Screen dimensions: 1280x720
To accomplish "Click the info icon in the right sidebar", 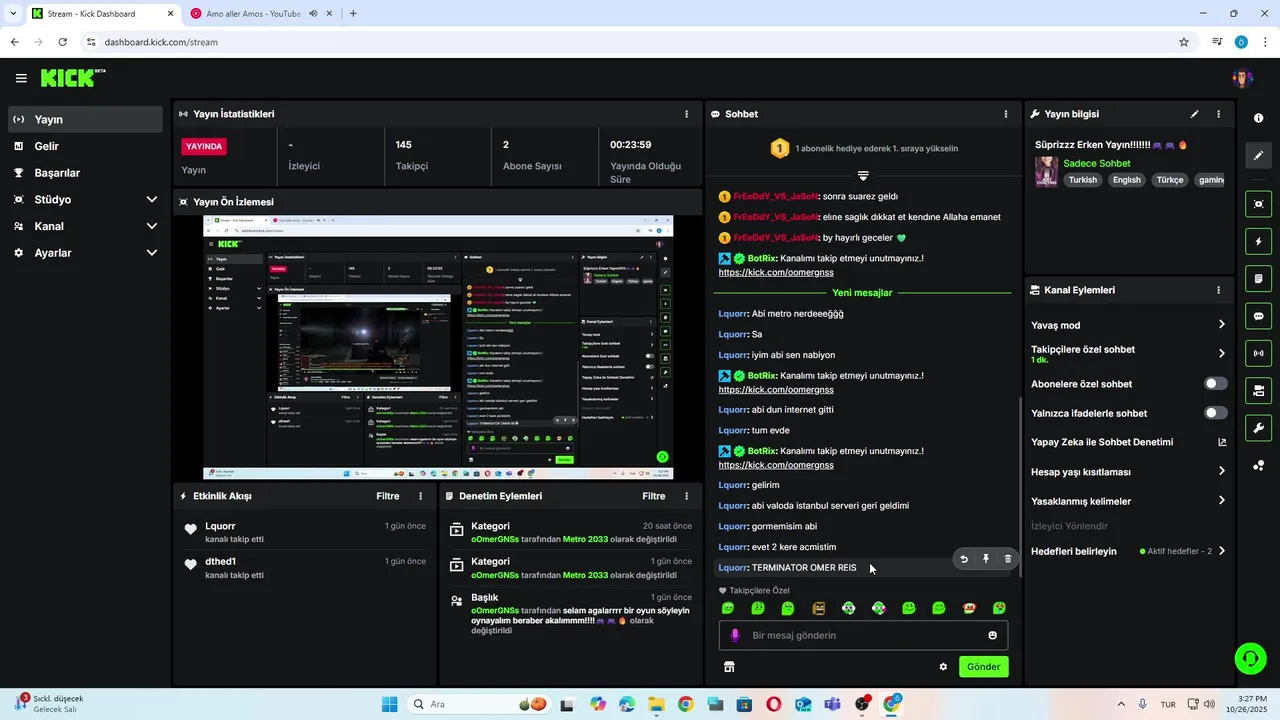I will [1258, 118].
